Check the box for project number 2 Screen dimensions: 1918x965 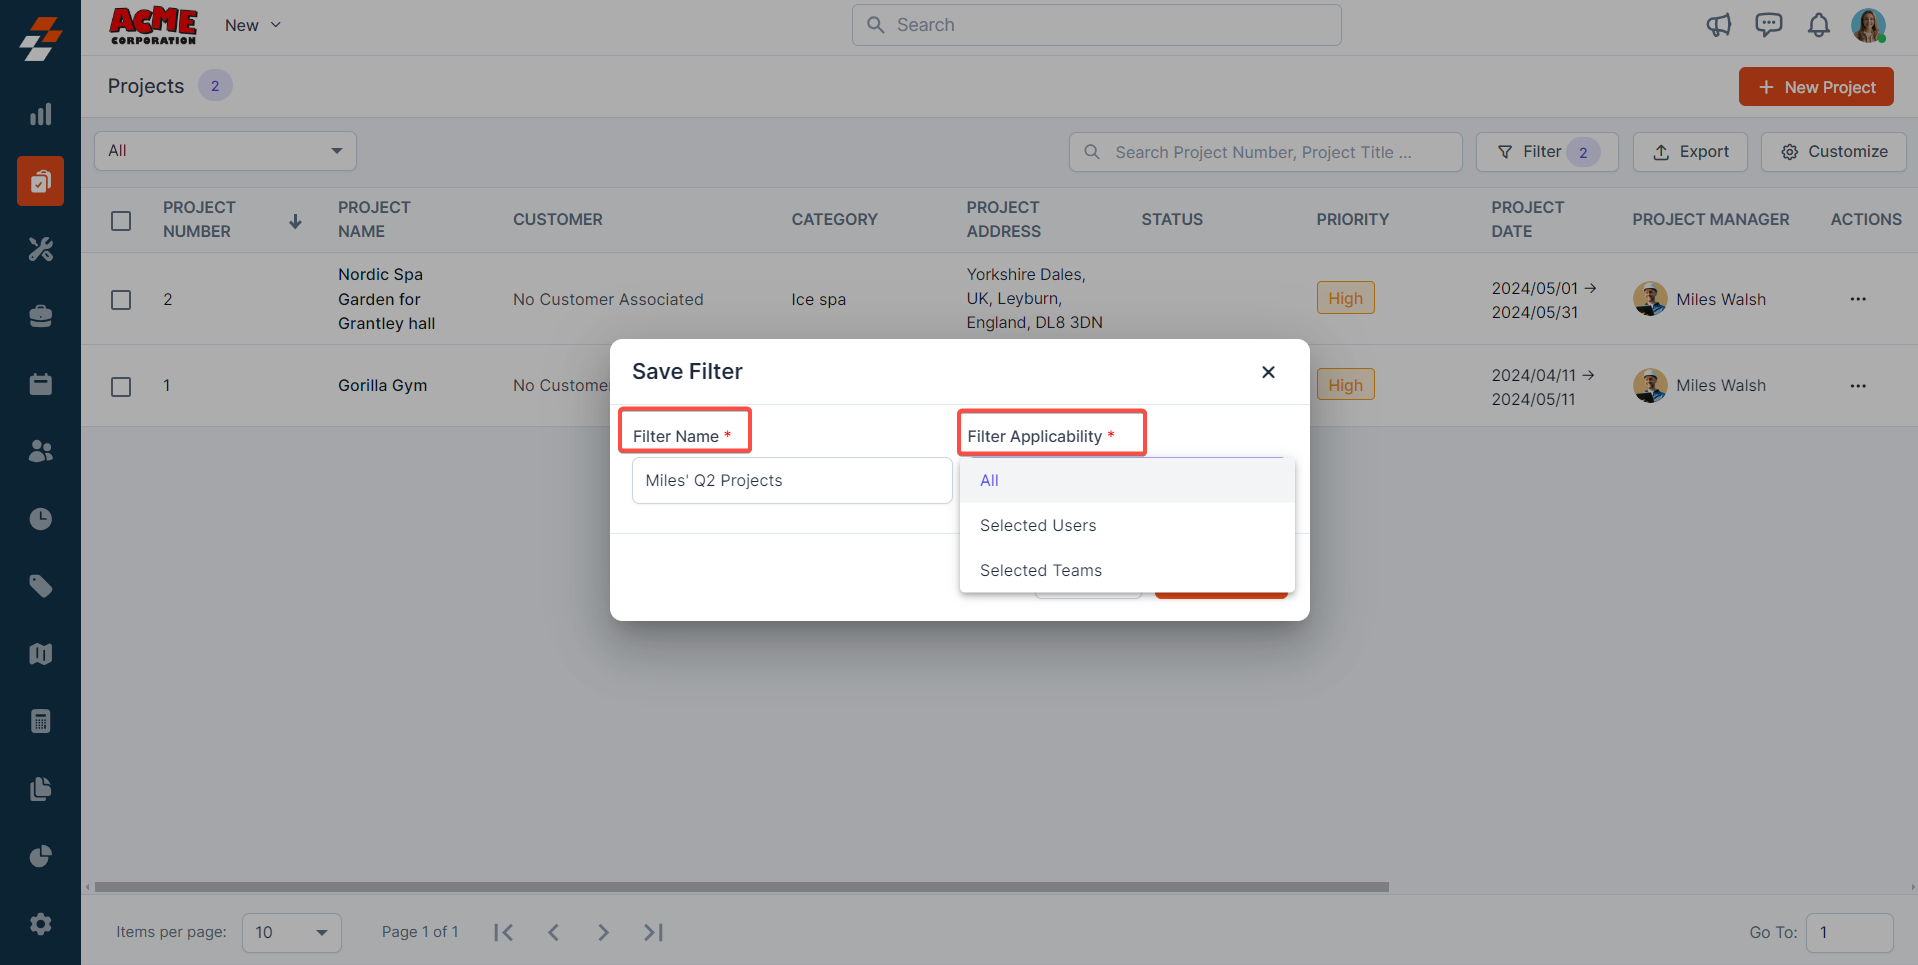pyautogui.click(x=121, y=299)
